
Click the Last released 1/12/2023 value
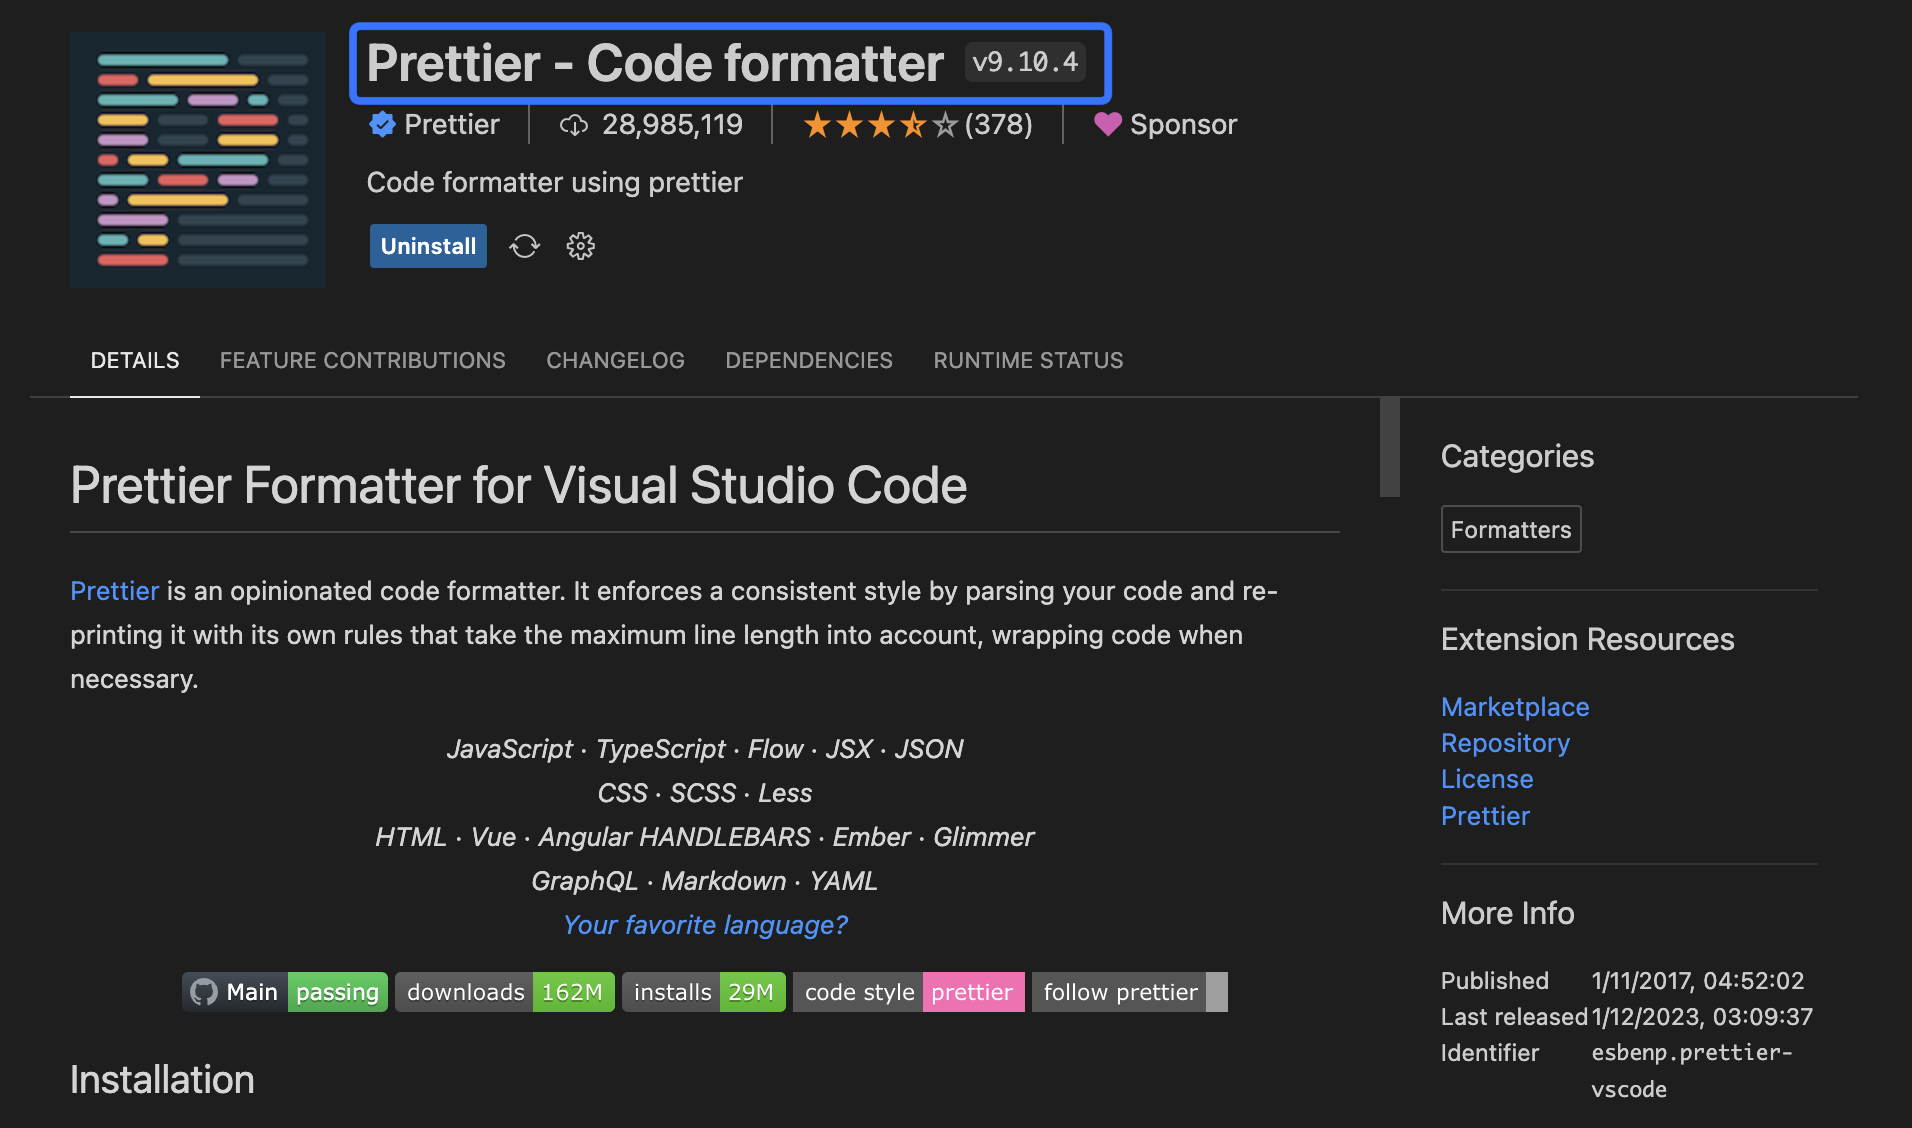coord(1702,1017)
